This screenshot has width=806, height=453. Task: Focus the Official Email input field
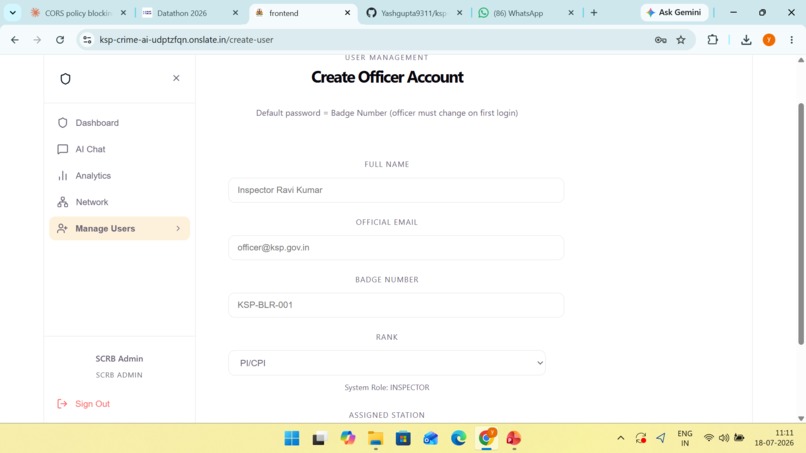click(396, 247)
